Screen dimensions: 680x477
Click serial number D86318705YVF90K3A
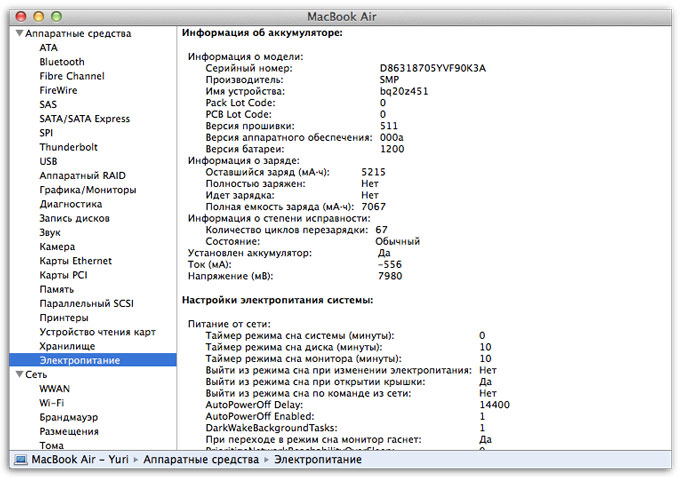tap(433, 68)
